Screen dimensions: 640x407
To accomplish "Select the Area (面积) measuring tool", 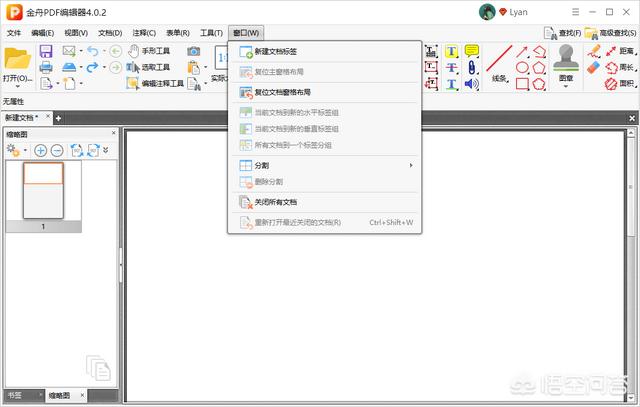I will pos(621,84).
